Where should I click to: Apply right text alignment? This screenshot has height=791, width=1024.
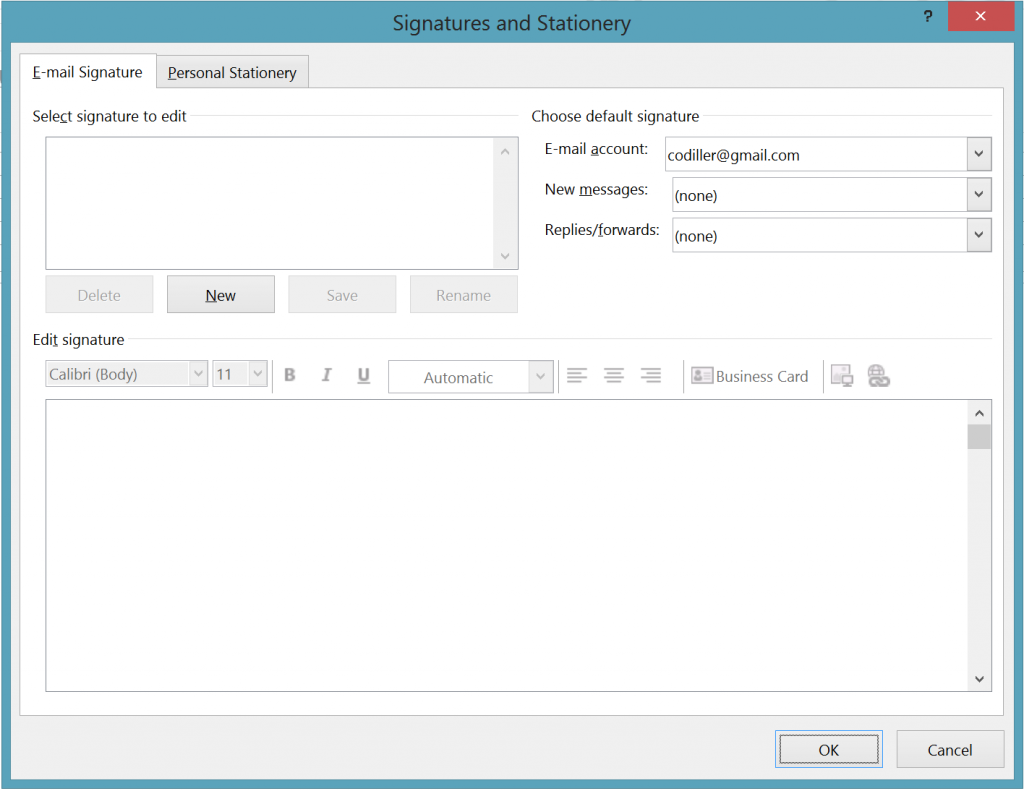[651, 375]
